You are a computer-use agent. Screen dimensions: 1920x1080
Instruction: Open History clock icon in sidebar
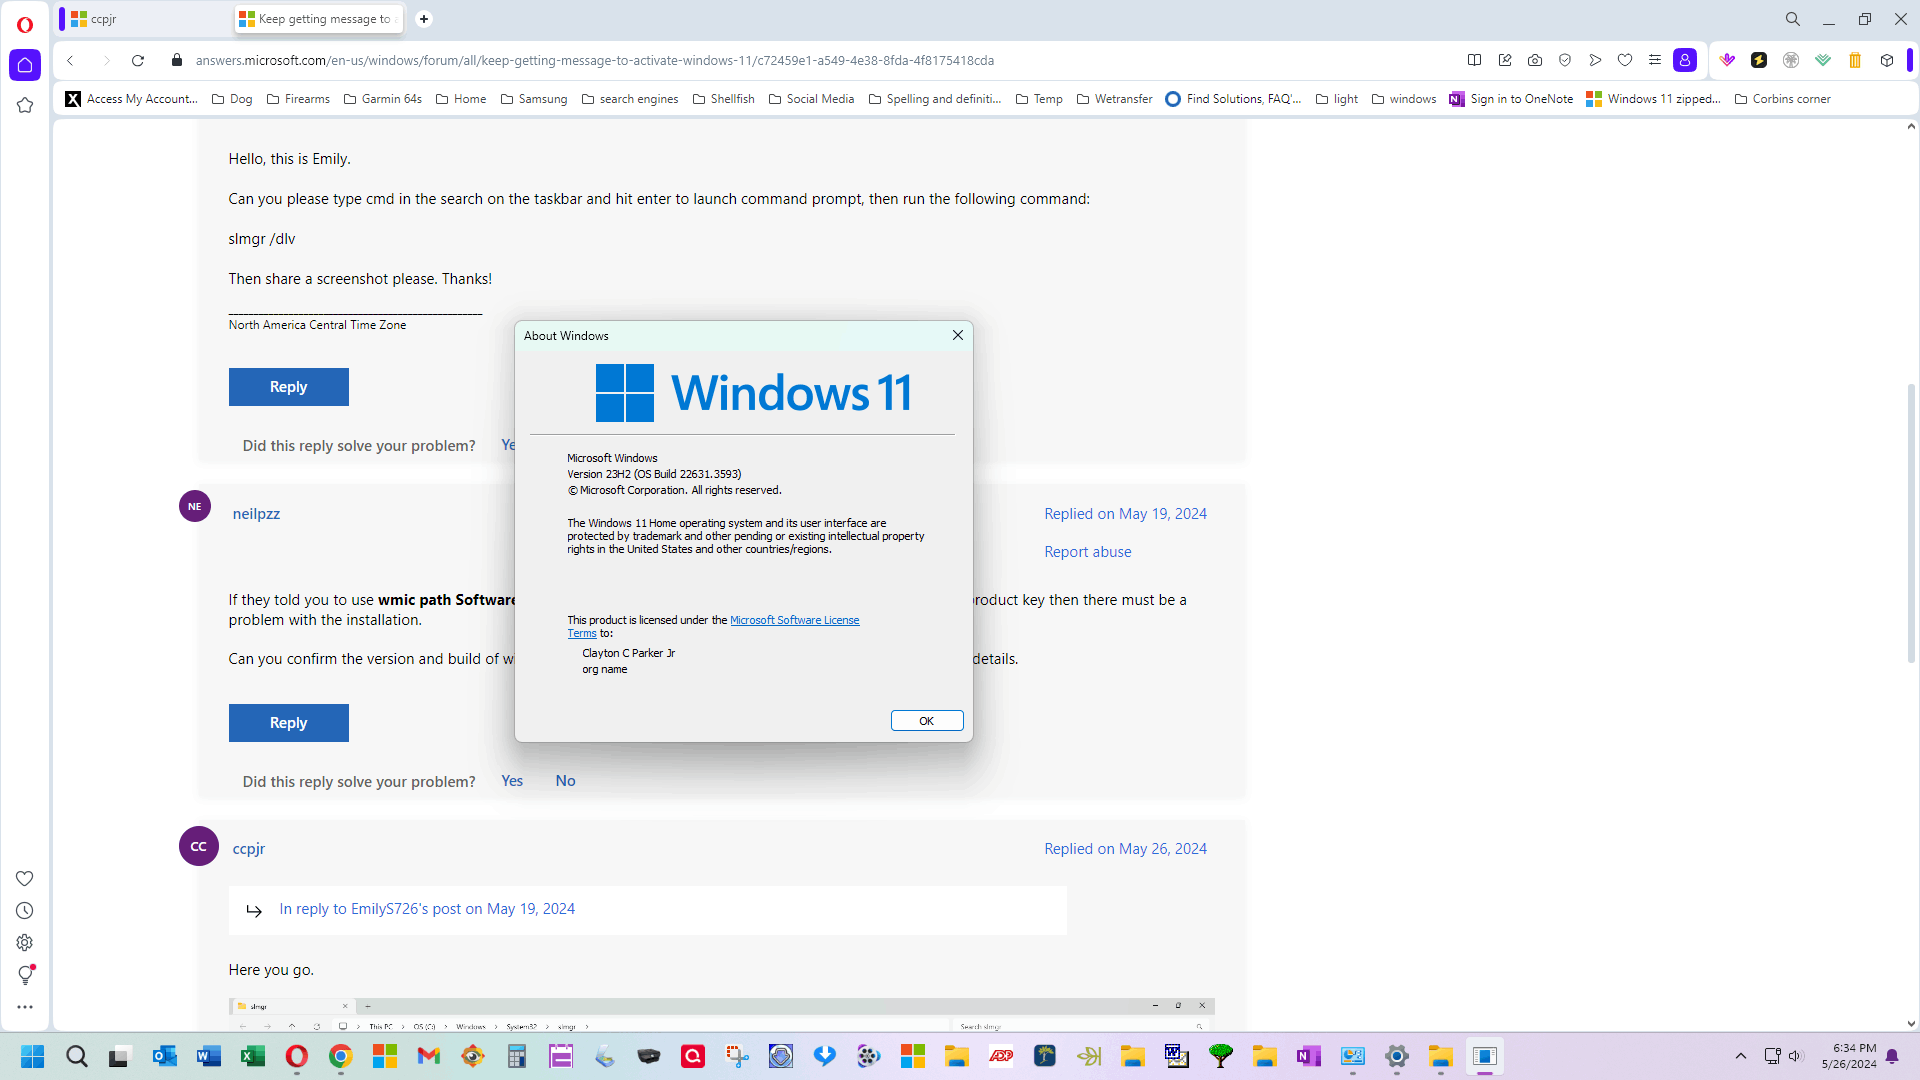click(x=25, y=910)
